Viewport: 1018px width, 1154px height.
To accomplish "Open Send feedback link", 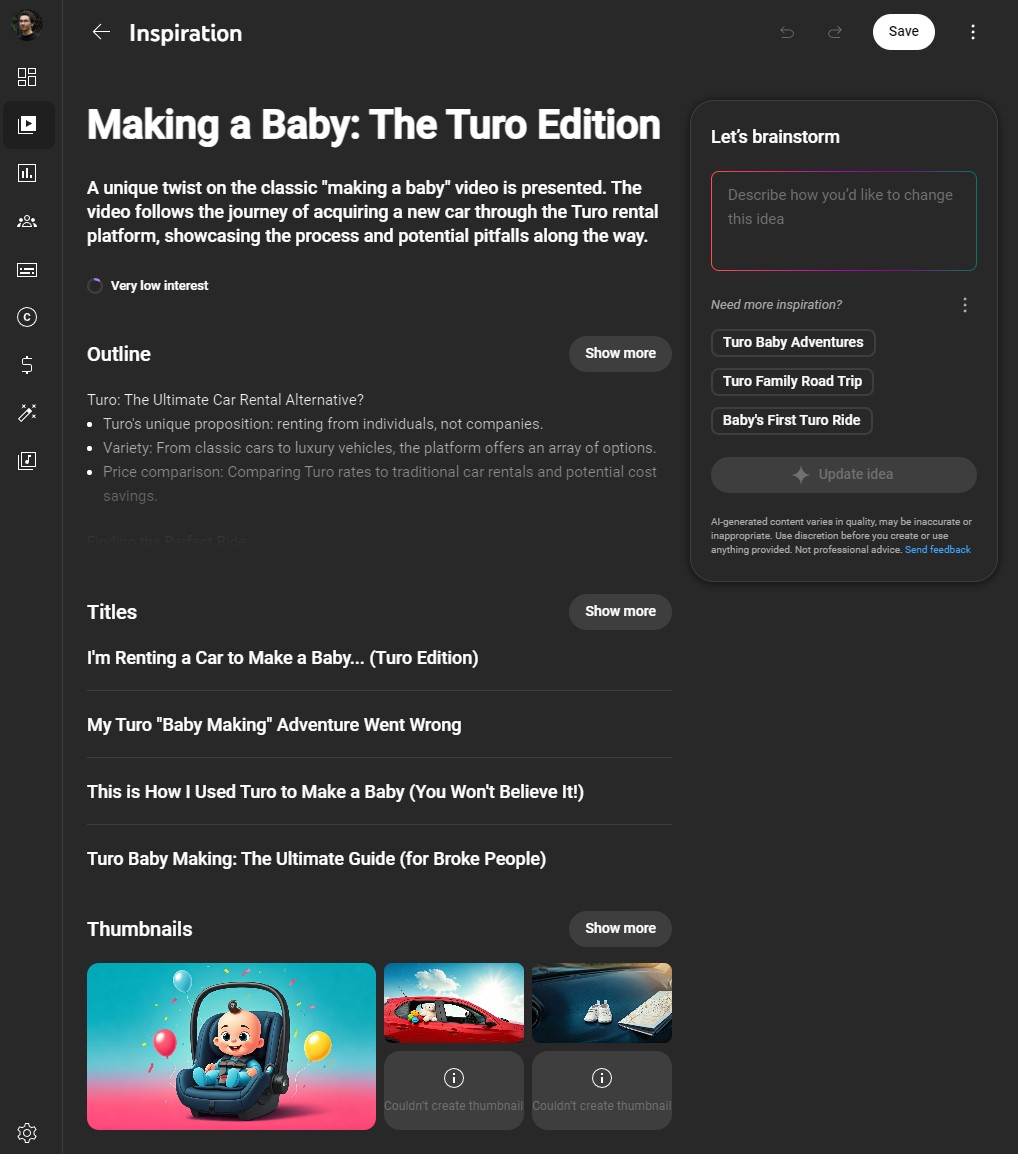I will click(x=938, y=549).
